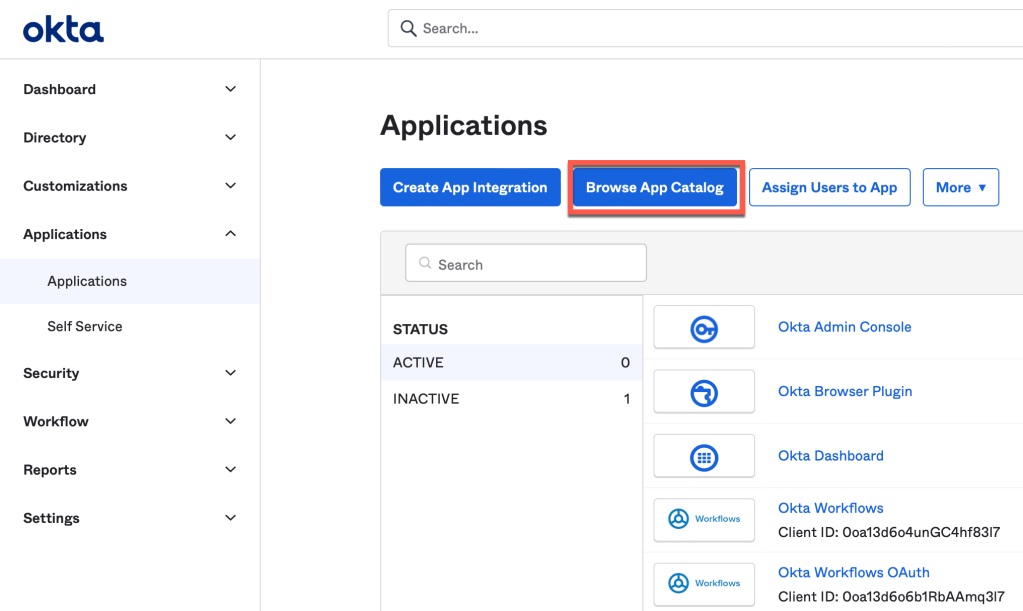
Task: Expand the Security sidebar section
Action: [x=230, y=373]
